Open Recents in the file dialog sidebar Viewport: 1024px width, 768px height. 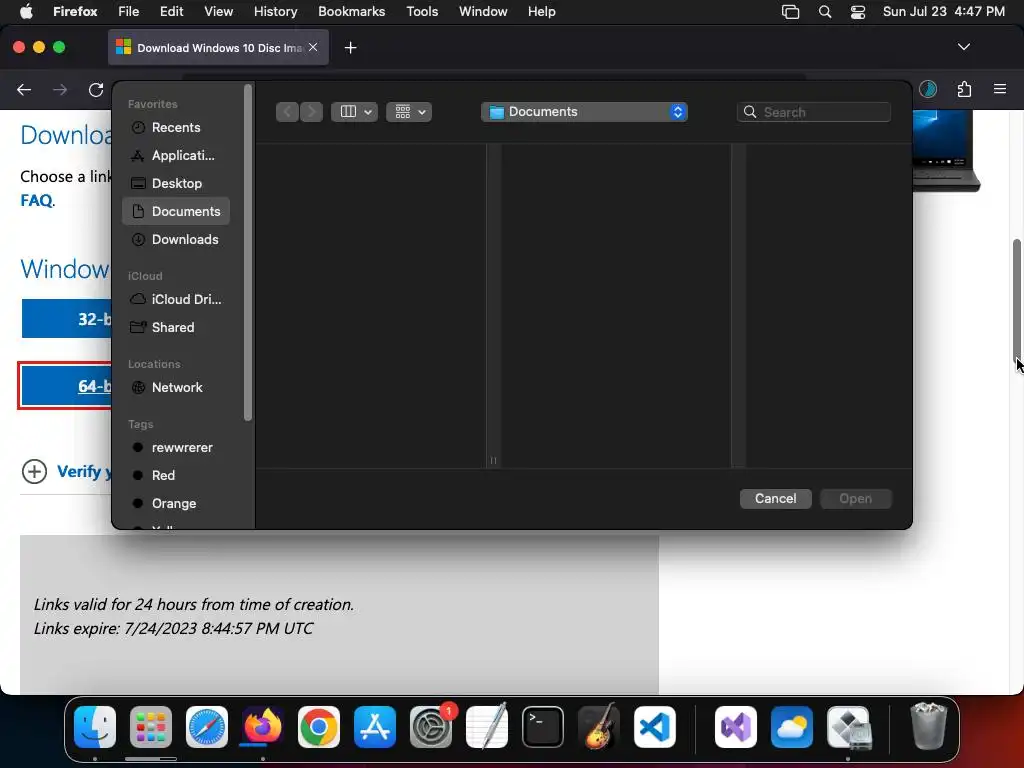tap(175, 127)
